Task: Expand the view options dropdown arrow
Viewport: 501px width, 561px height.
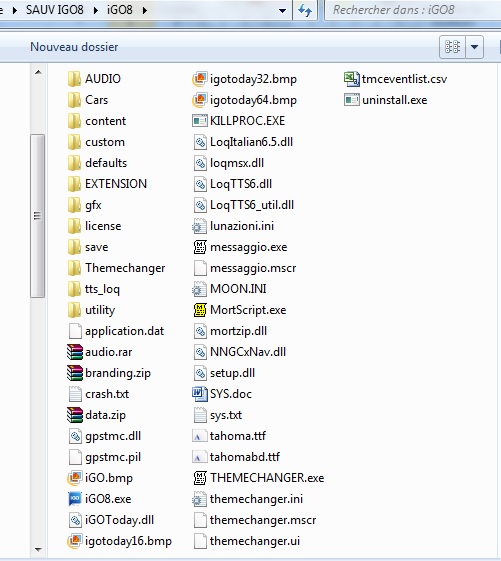Action: tap(475, 47)
